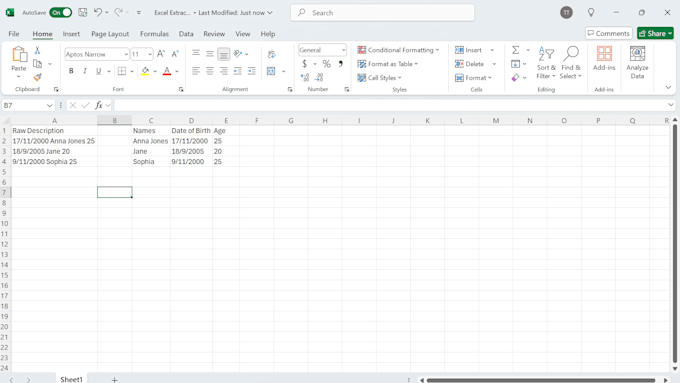
Task: Increase font size with larger A
Action: coord(160,54)
